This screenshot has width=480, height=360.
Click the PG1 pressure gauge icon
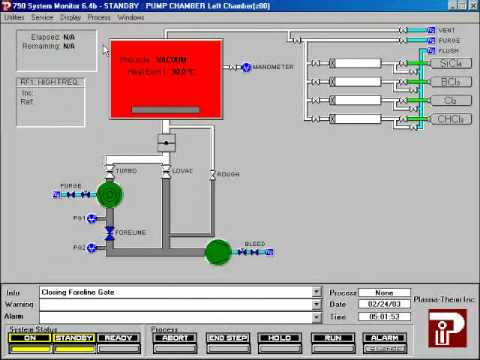(x=91, y=219)
